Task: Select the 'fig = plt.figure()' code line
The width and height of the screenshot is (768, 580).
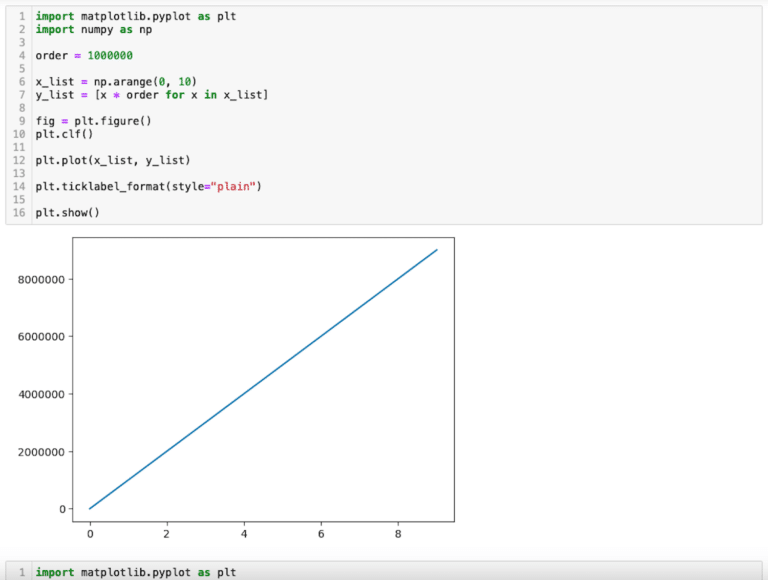Action: (x=93, y=121)
